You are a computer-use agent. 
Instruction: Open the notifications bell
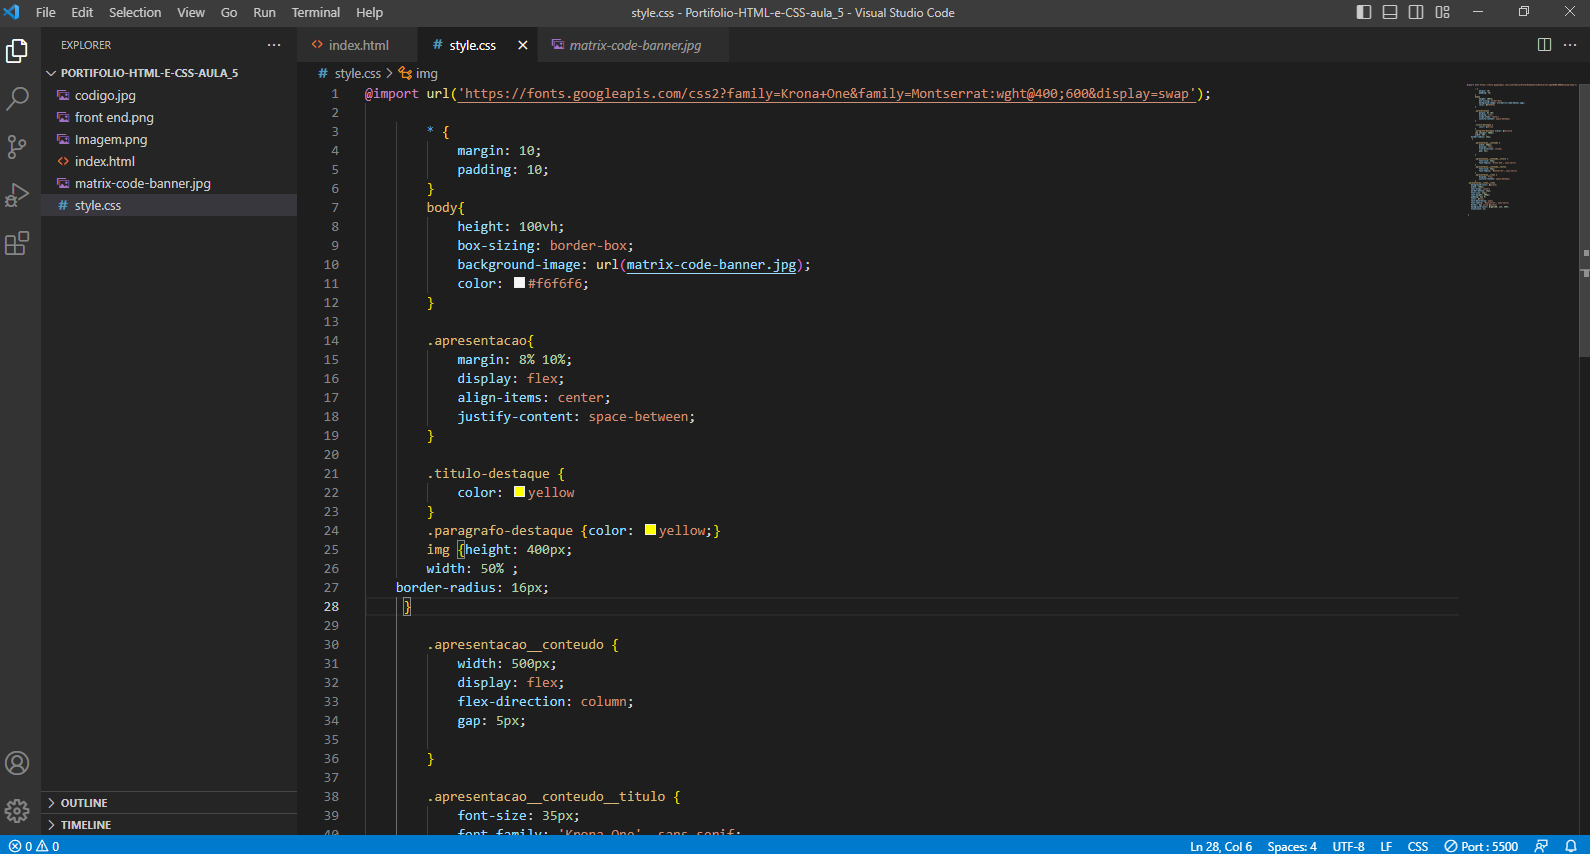1571,846
